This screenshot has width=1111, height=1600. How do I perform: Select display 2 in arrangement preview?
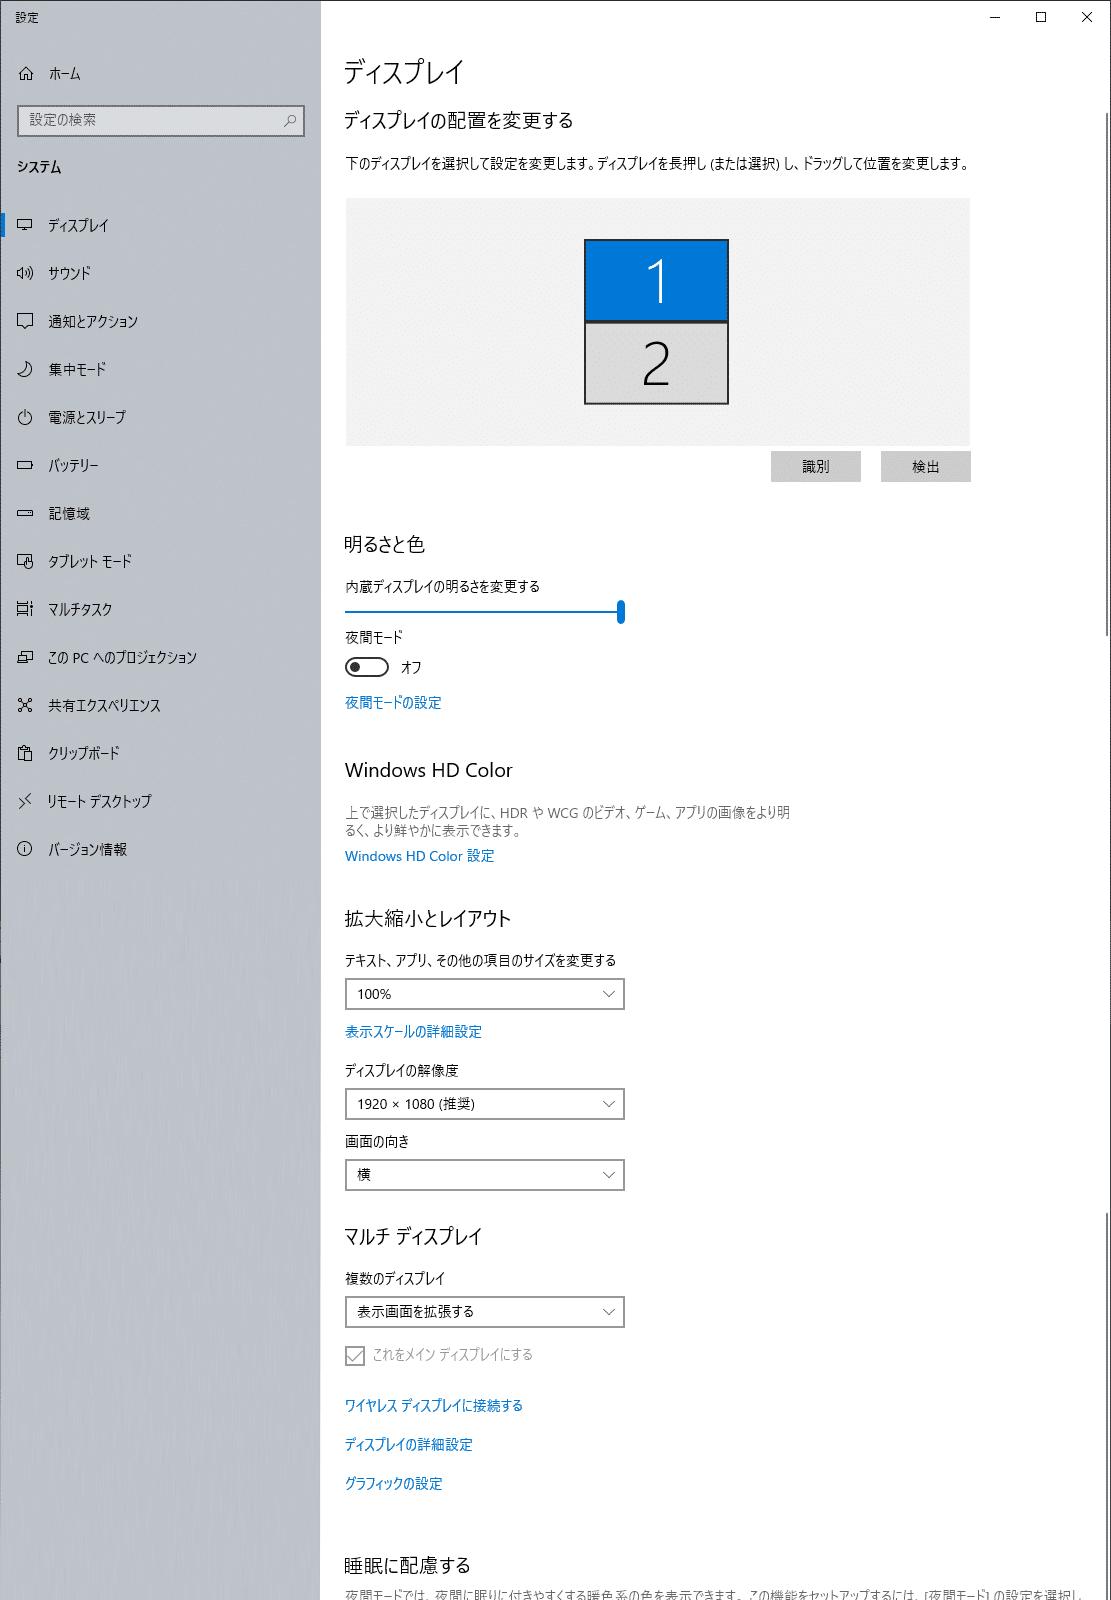click(656, 363)
